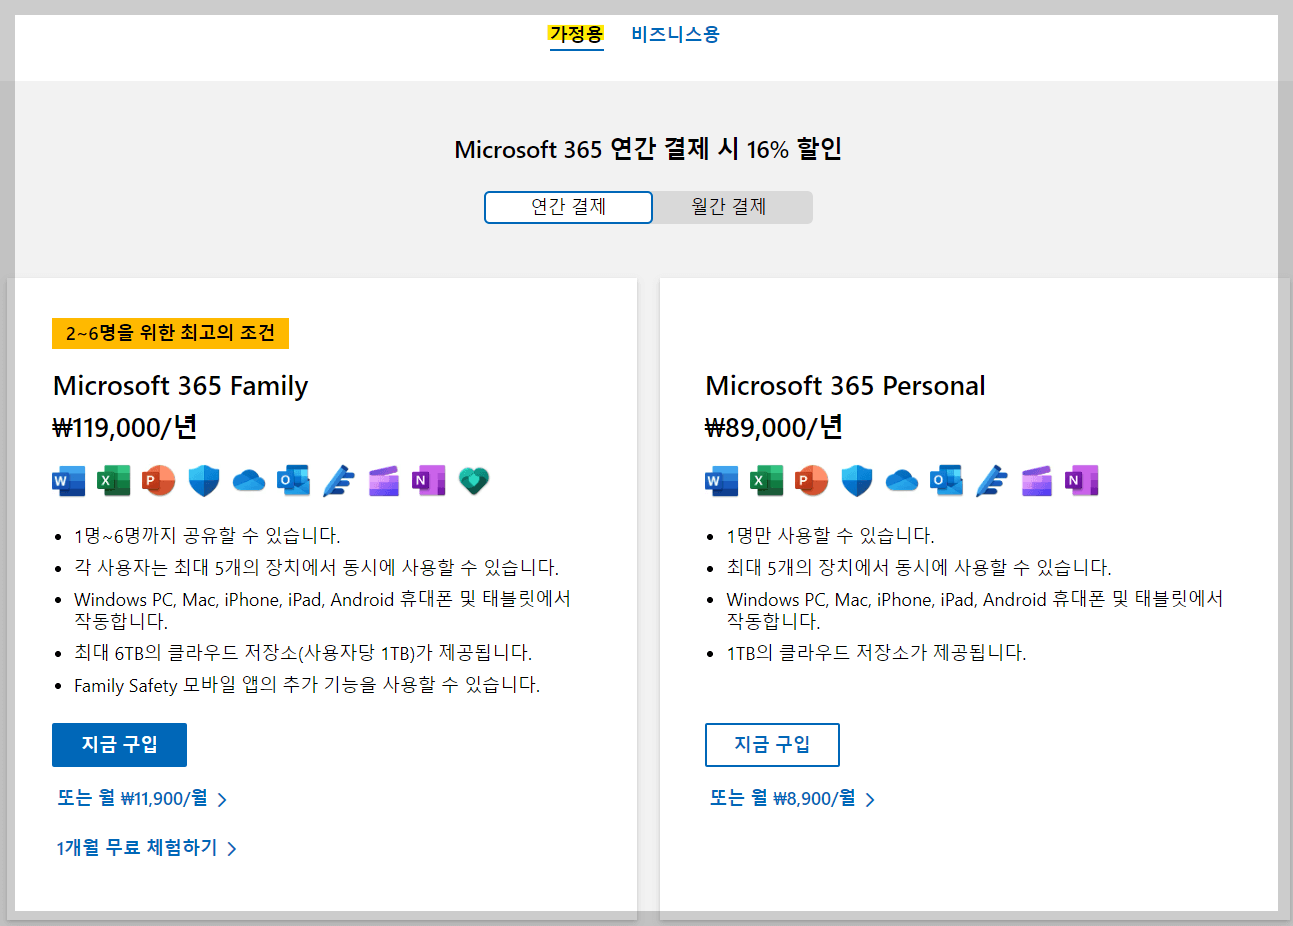Click the Outlook icon in Personal plan

946,481
